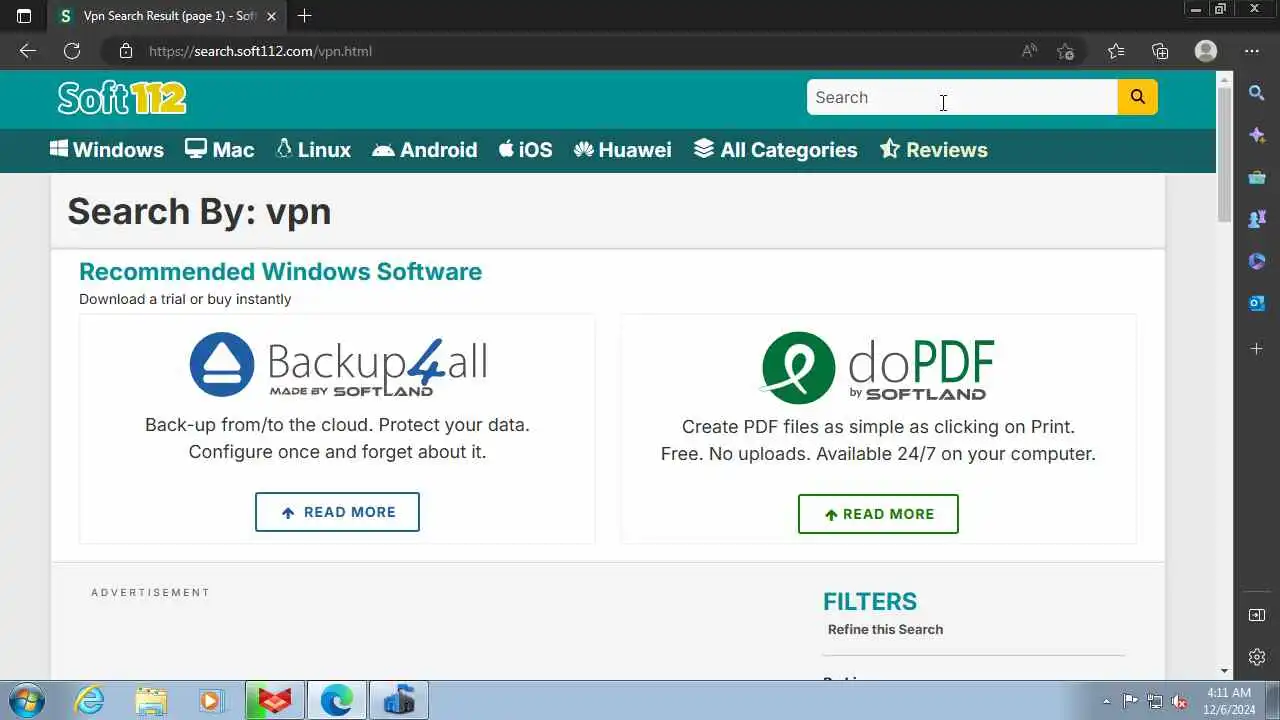Click the FILTERS heading

870,602
